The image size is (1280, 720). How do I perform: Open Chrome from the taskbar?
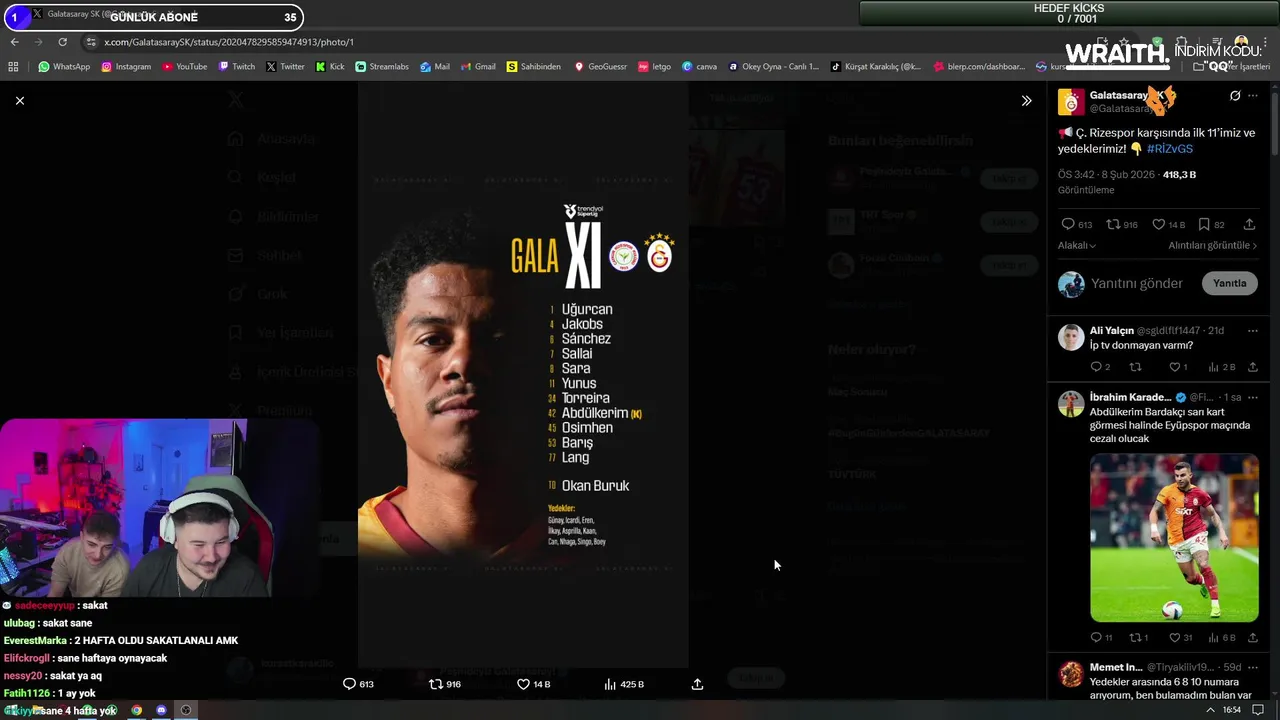137,710
